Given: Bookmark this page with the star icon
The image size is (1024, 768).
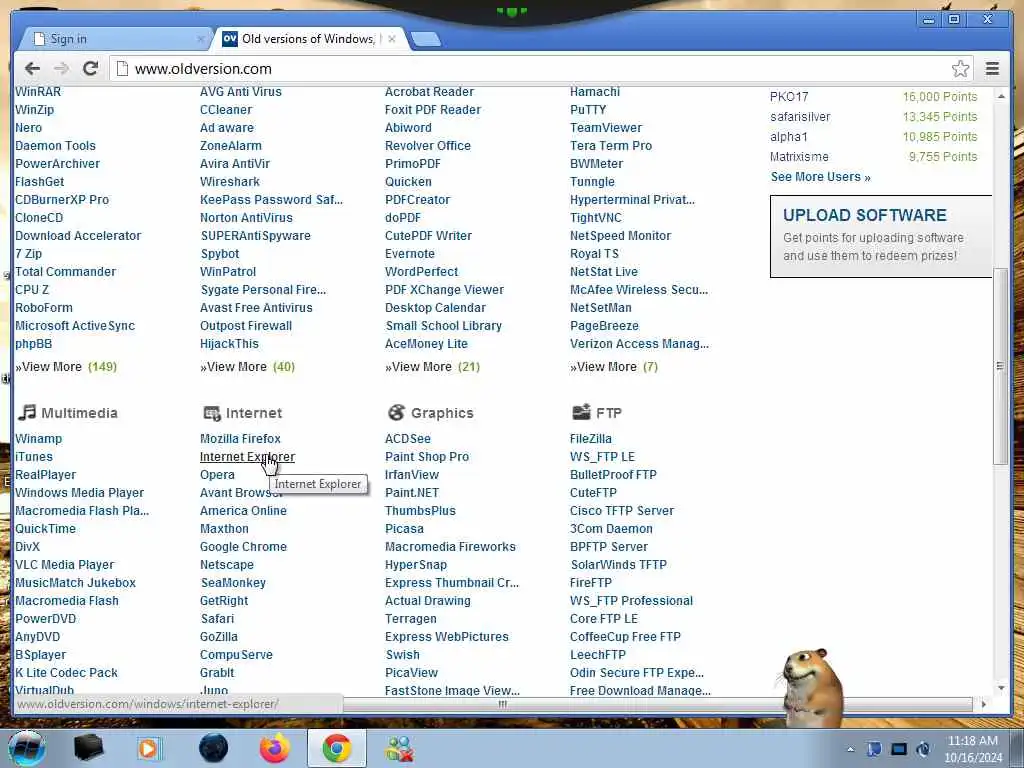Looking at the screenshot, I should (x=960, y=69).
